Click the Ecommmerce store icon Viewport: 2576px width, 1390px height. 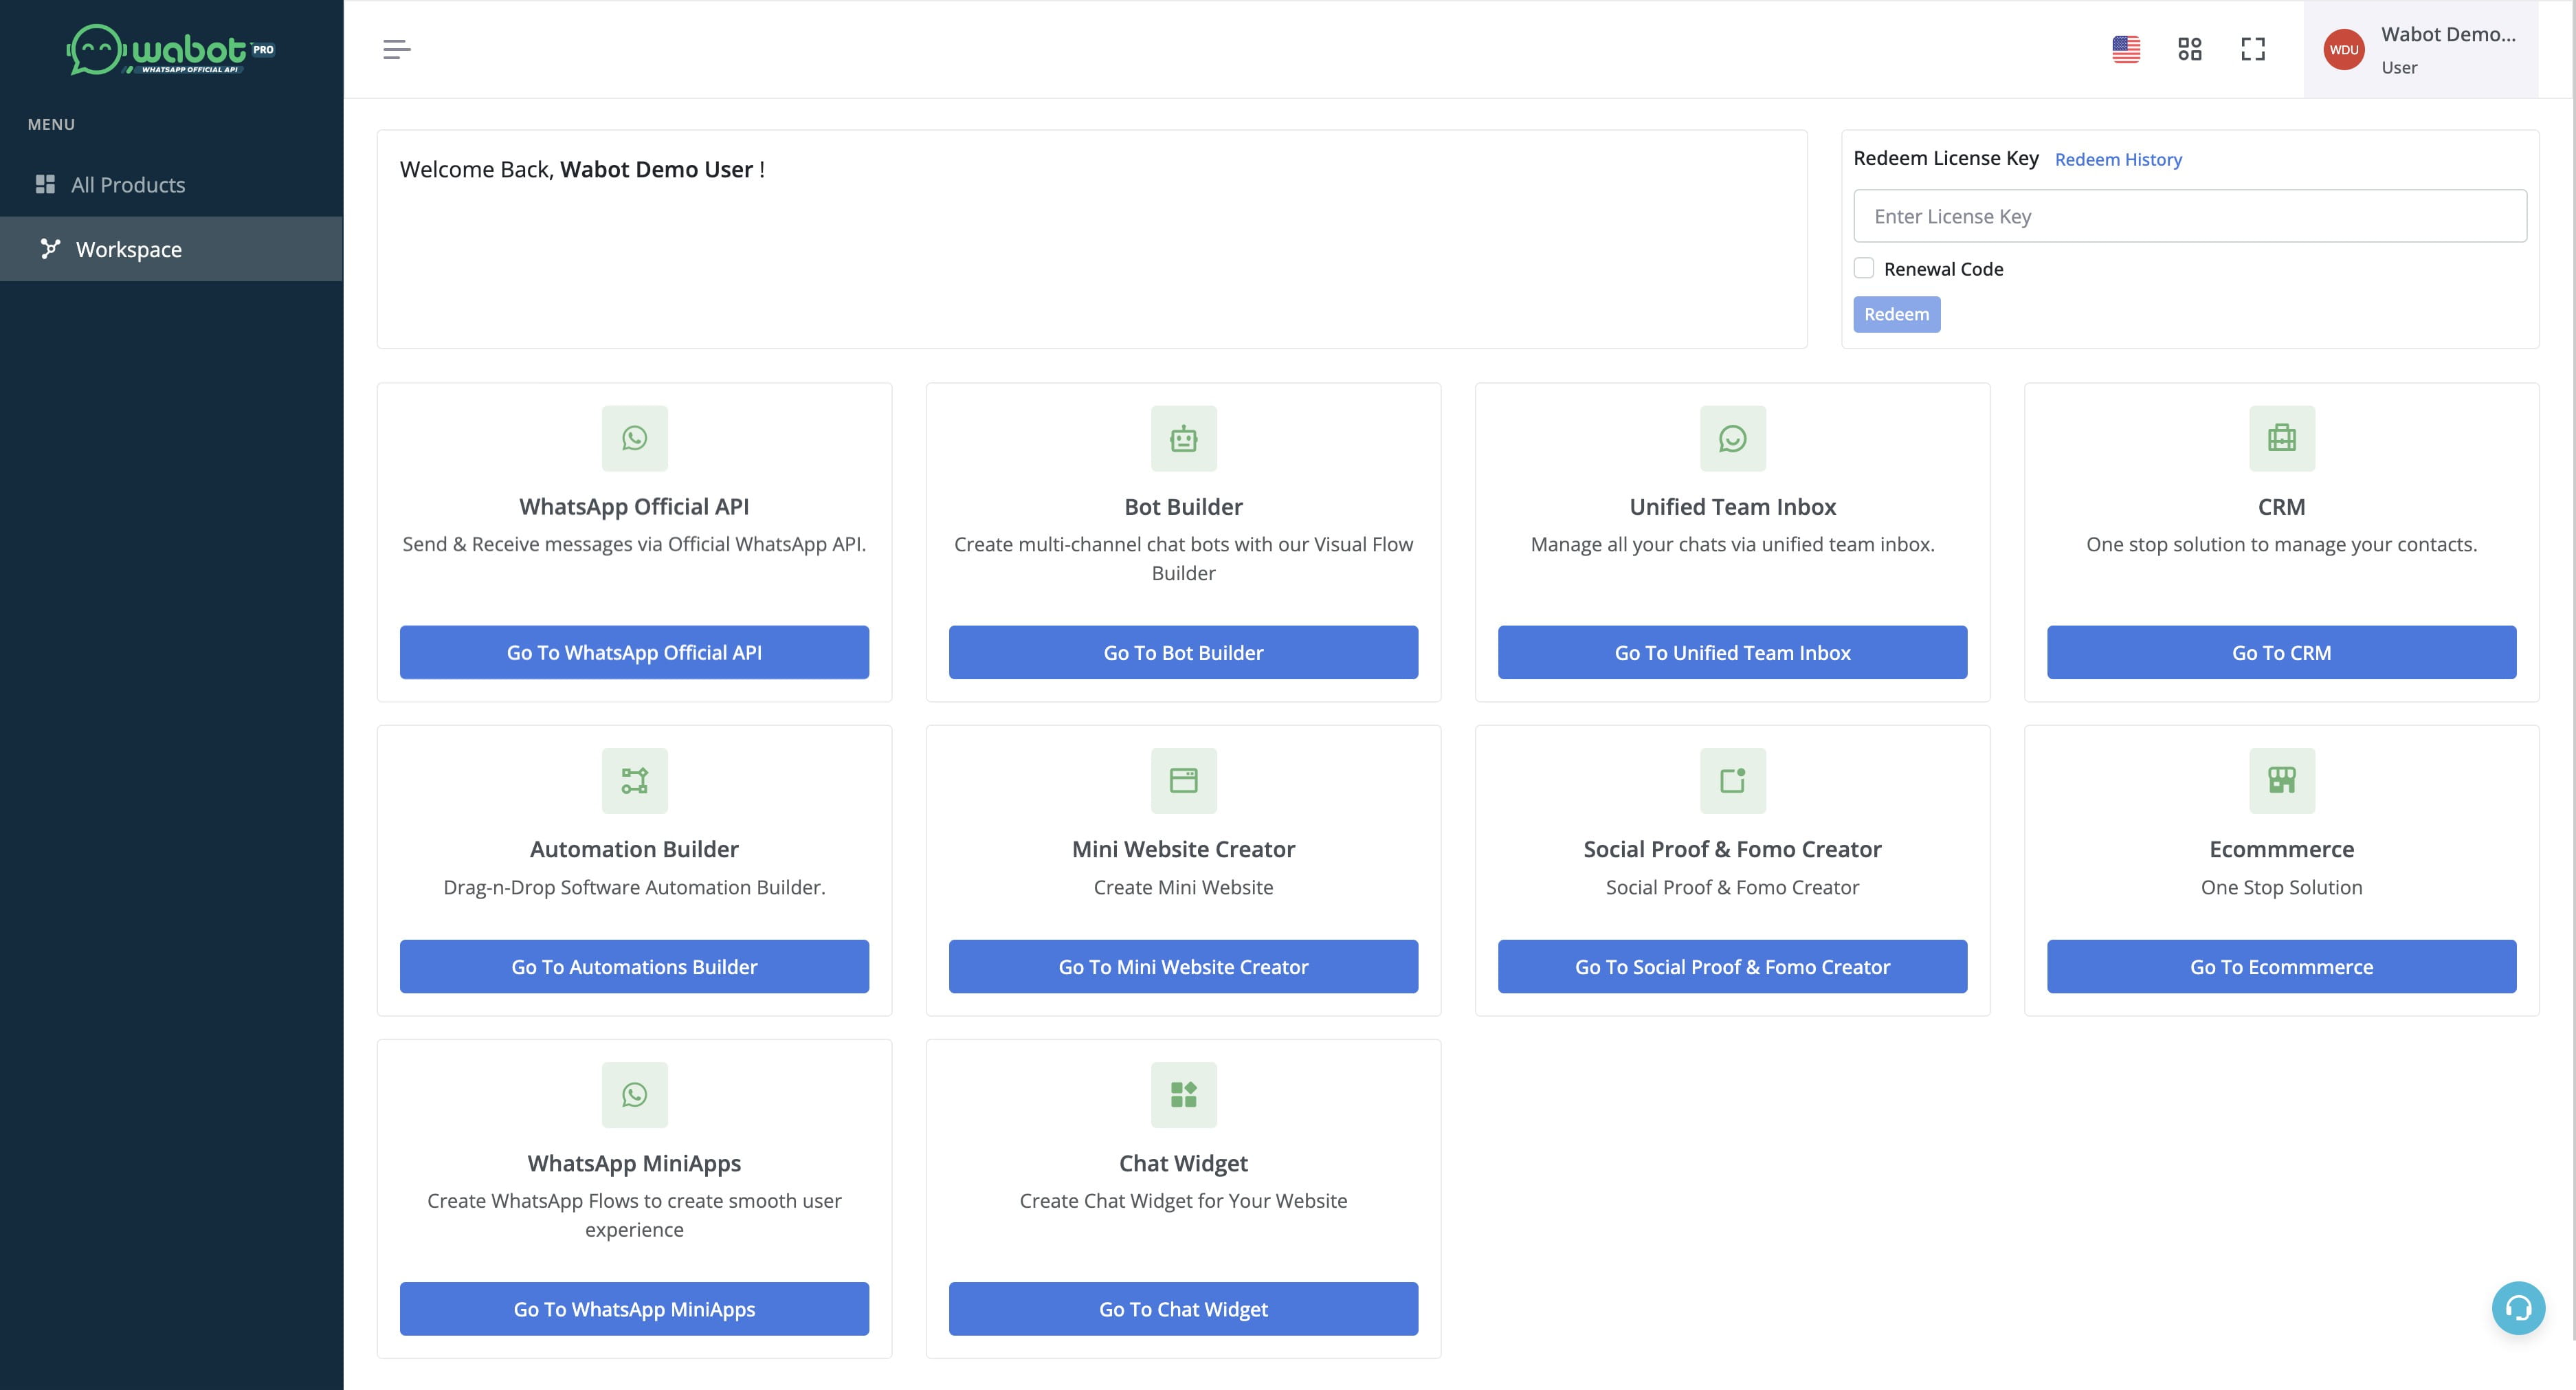[x=2282, y=780]
